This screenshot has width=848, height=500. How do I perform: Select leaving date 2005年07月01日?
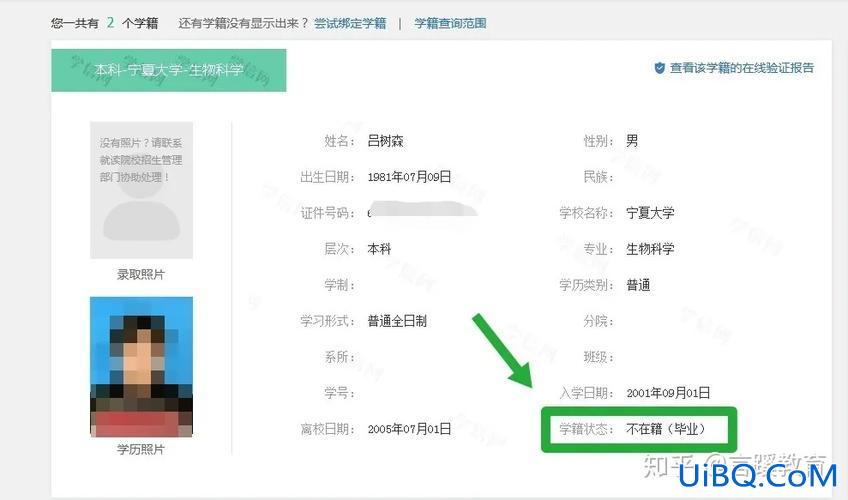pyautogui.click(x=409, y=429)
